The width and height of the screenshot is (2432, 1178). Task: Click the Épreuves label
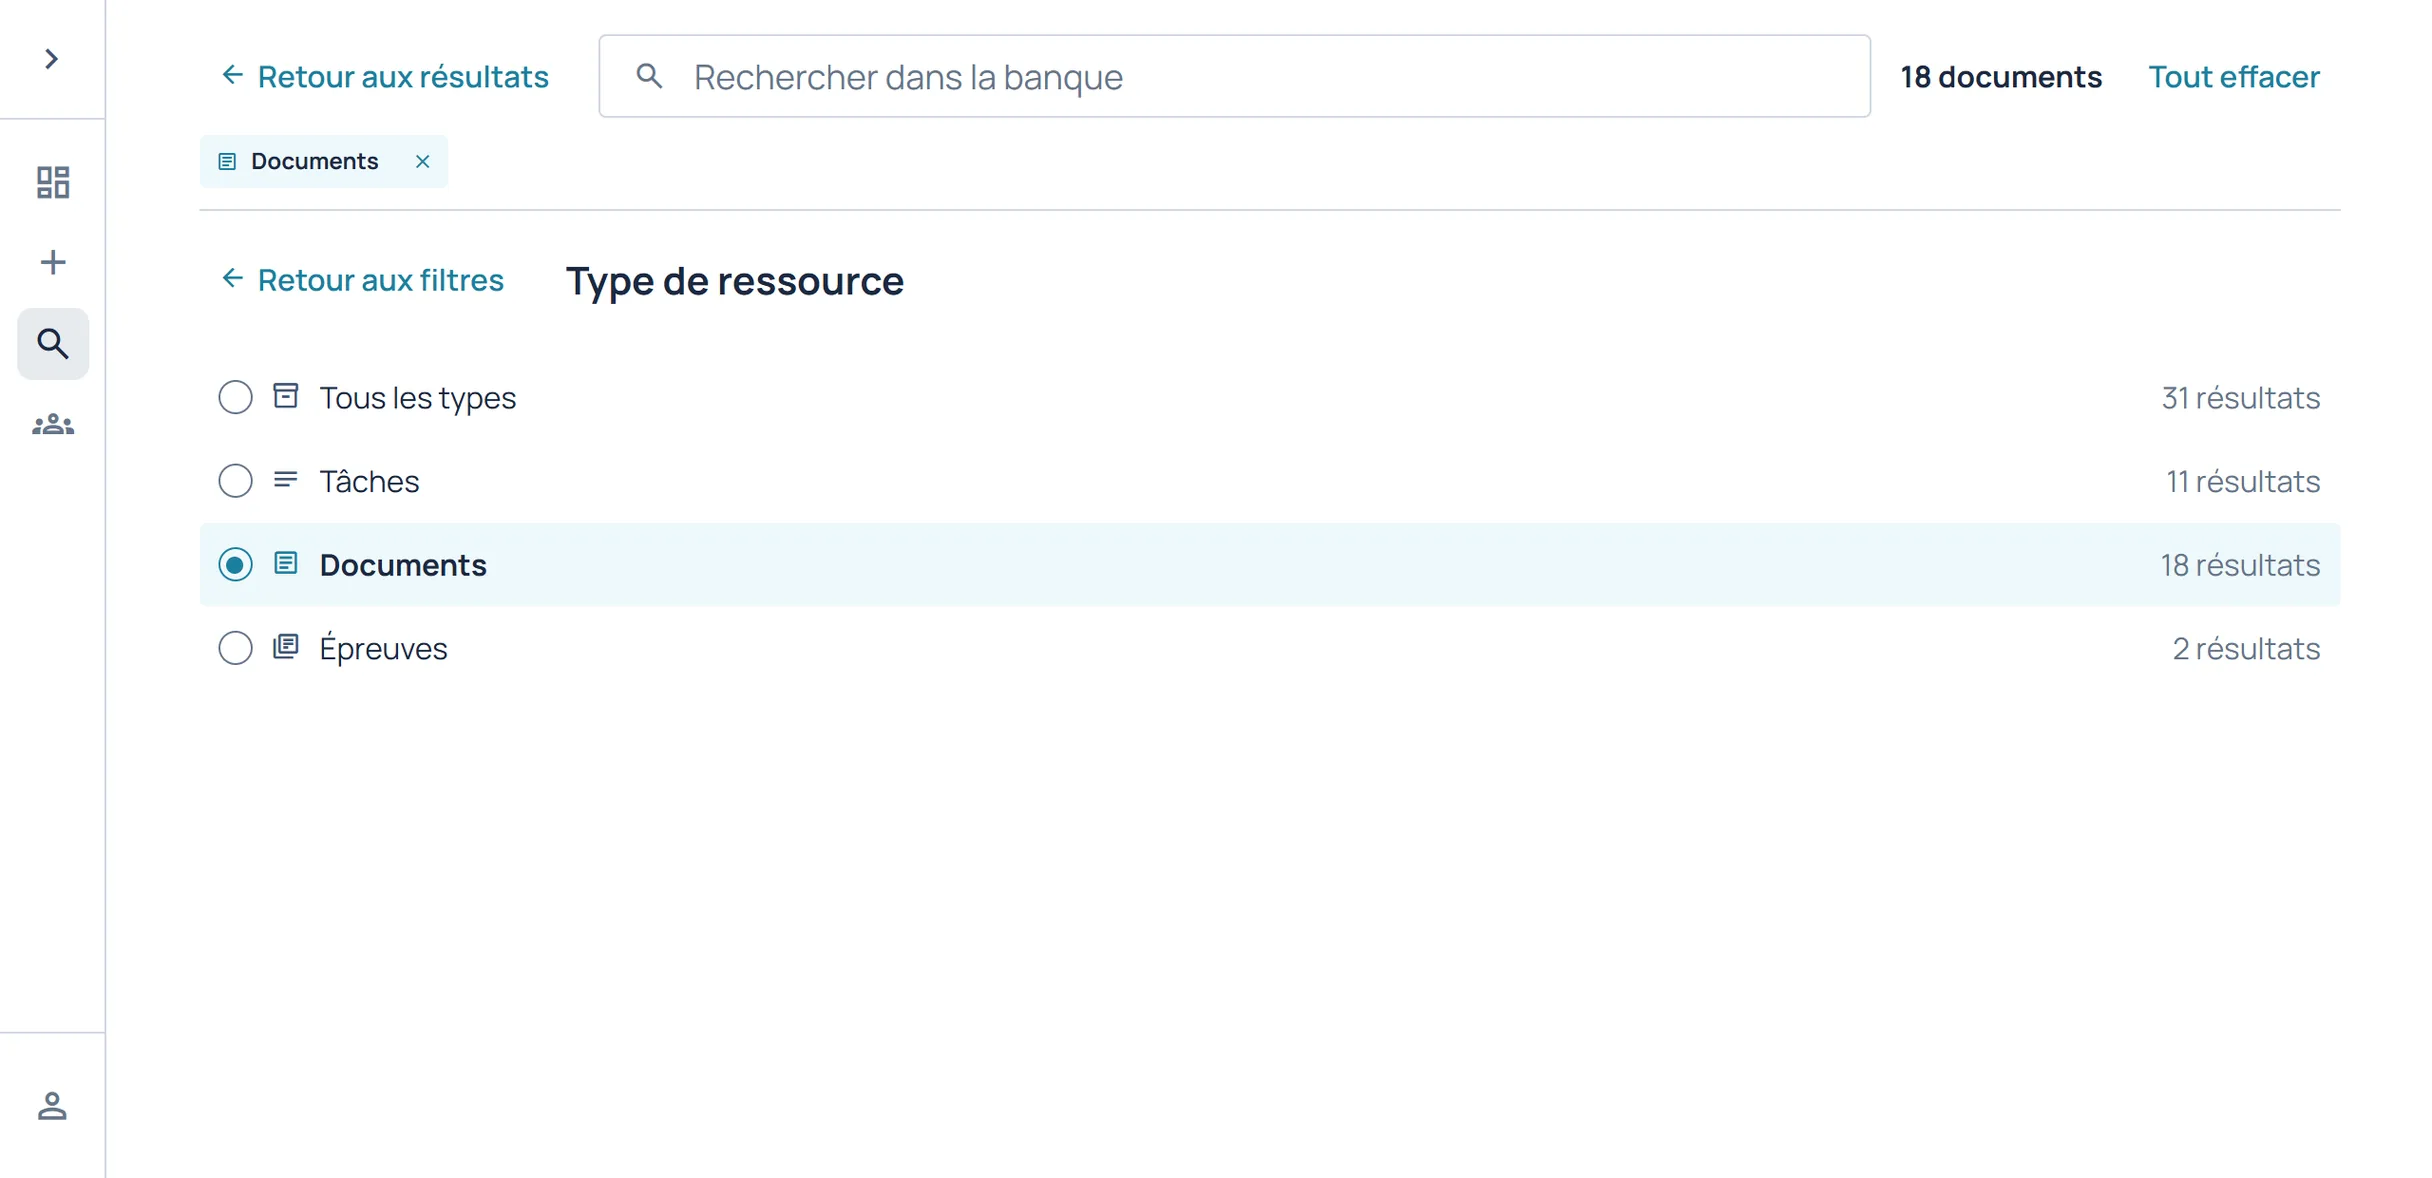click(x=383, y=648)
